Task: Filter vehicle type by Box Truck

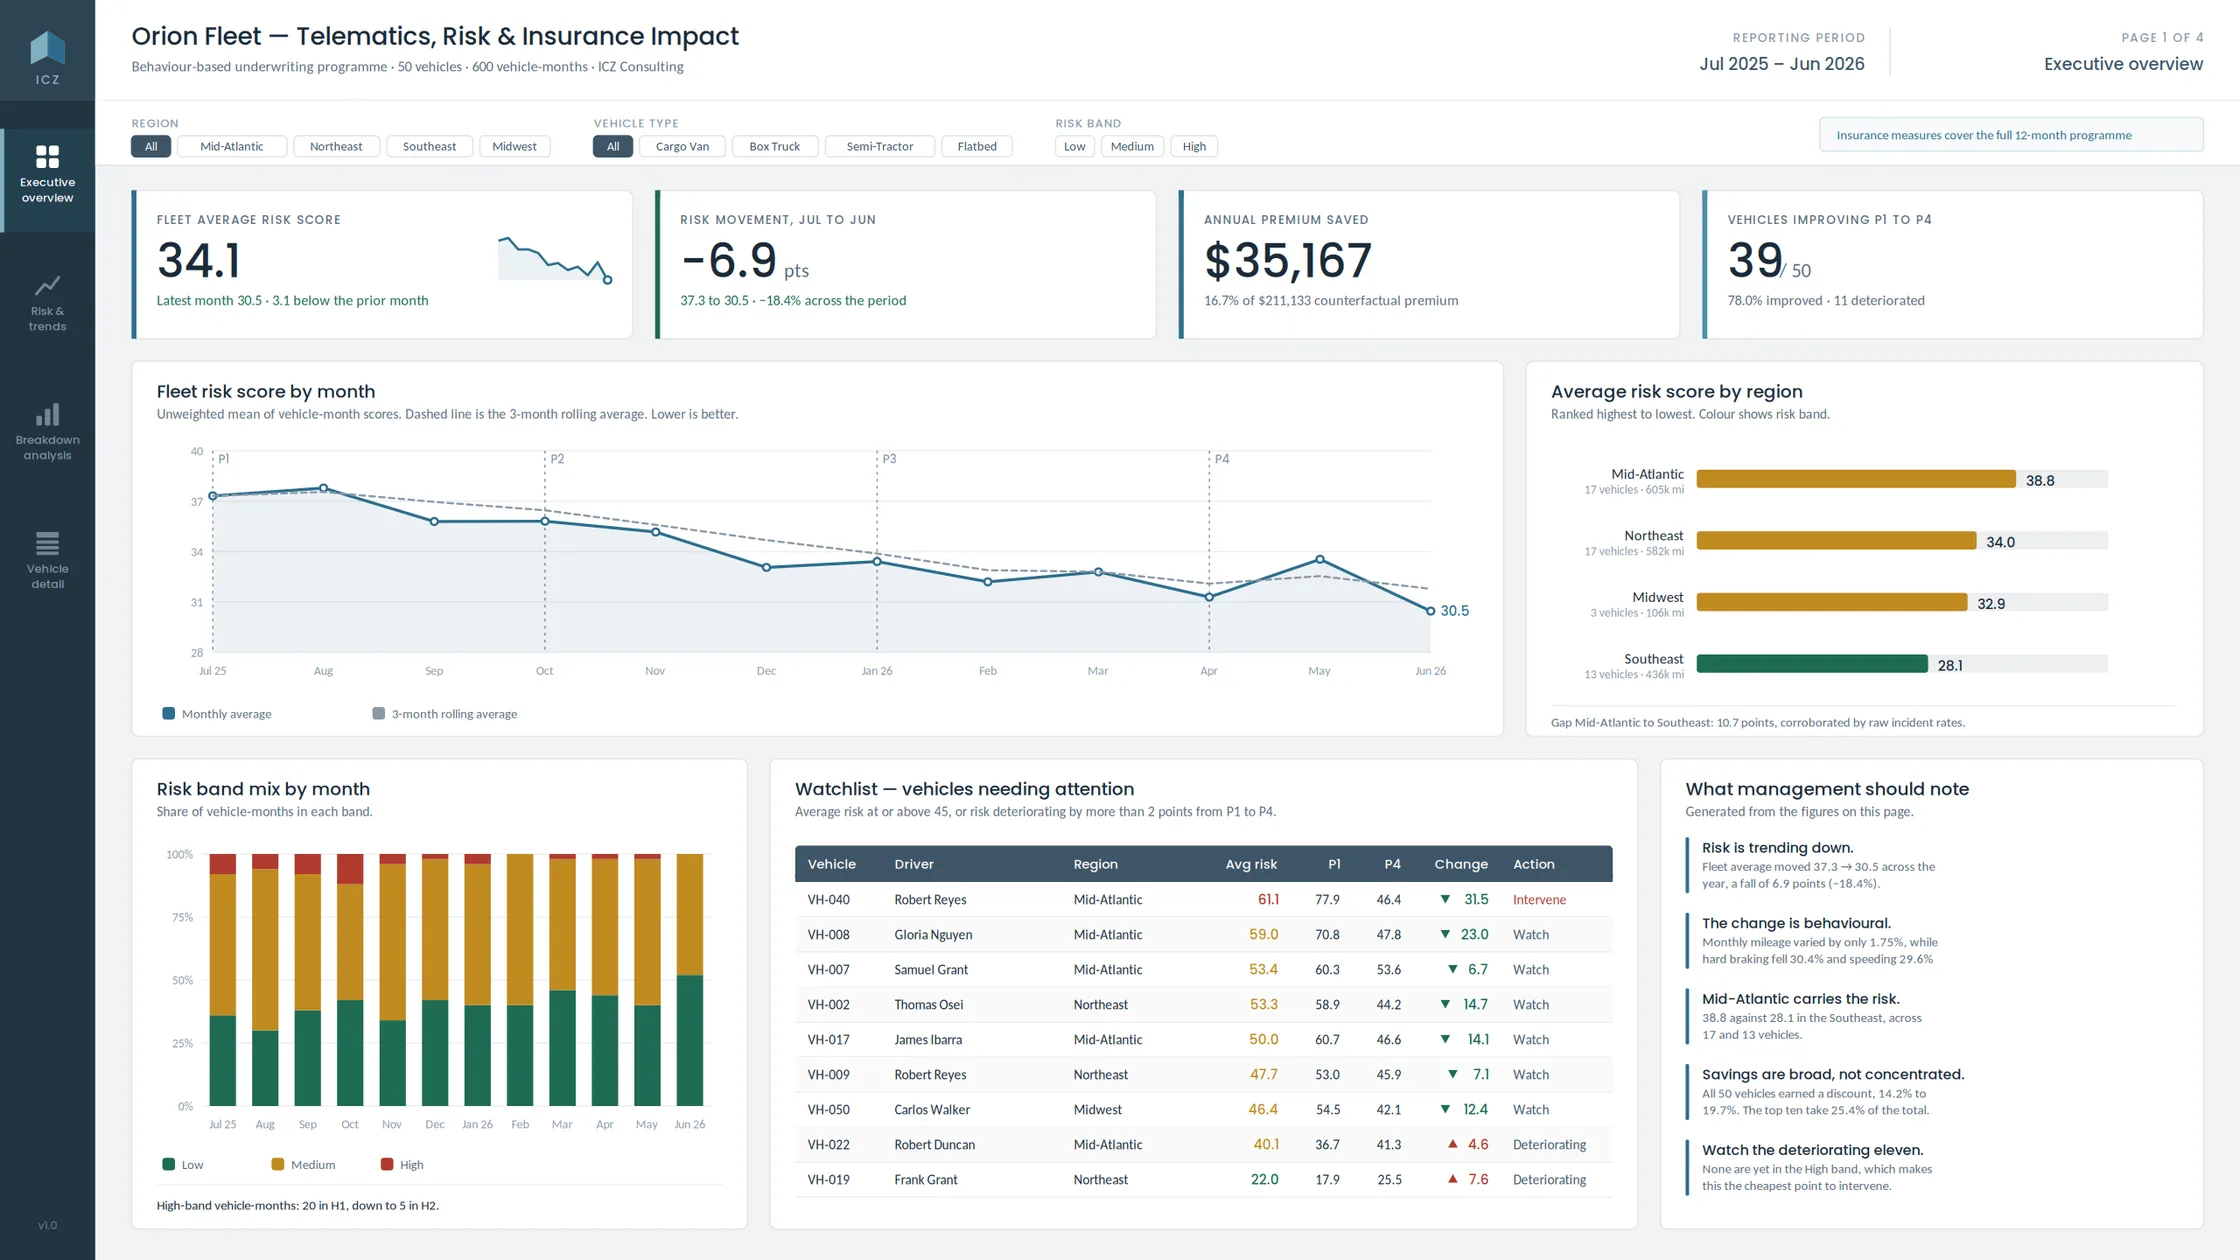Action: pos(775,146)
